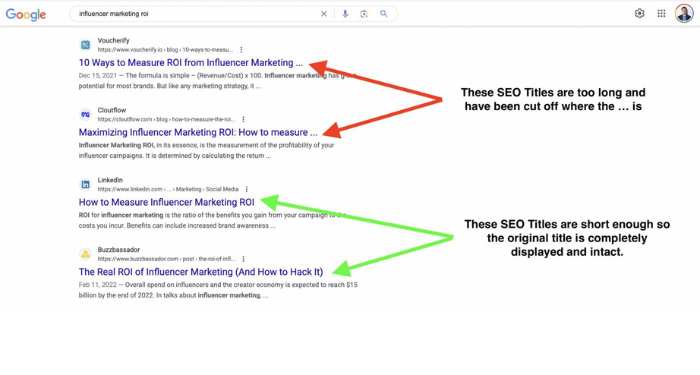Click the 'Buzzbassador' site name

click(x=119, y=250)
